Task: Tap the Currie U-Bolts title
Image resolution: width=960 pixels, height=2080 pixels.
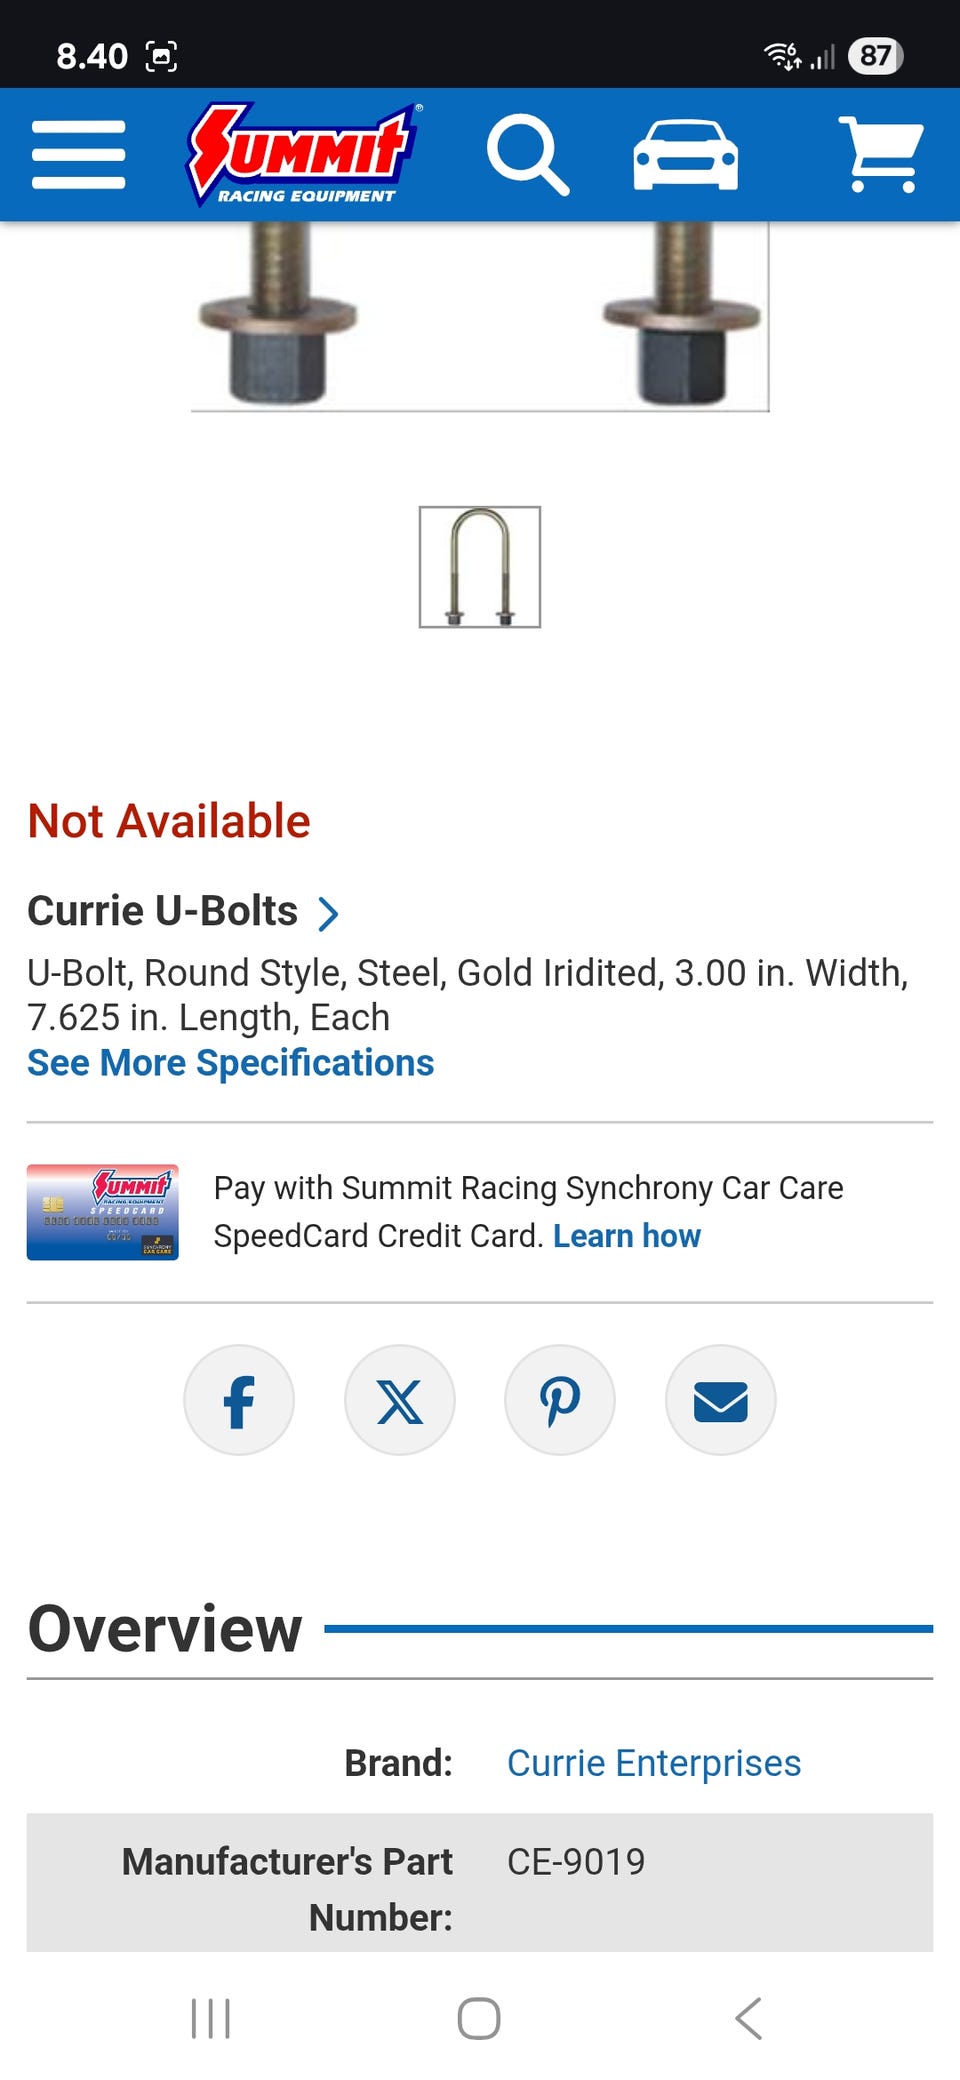Action: pyautogui.click(x=163, y=911)
